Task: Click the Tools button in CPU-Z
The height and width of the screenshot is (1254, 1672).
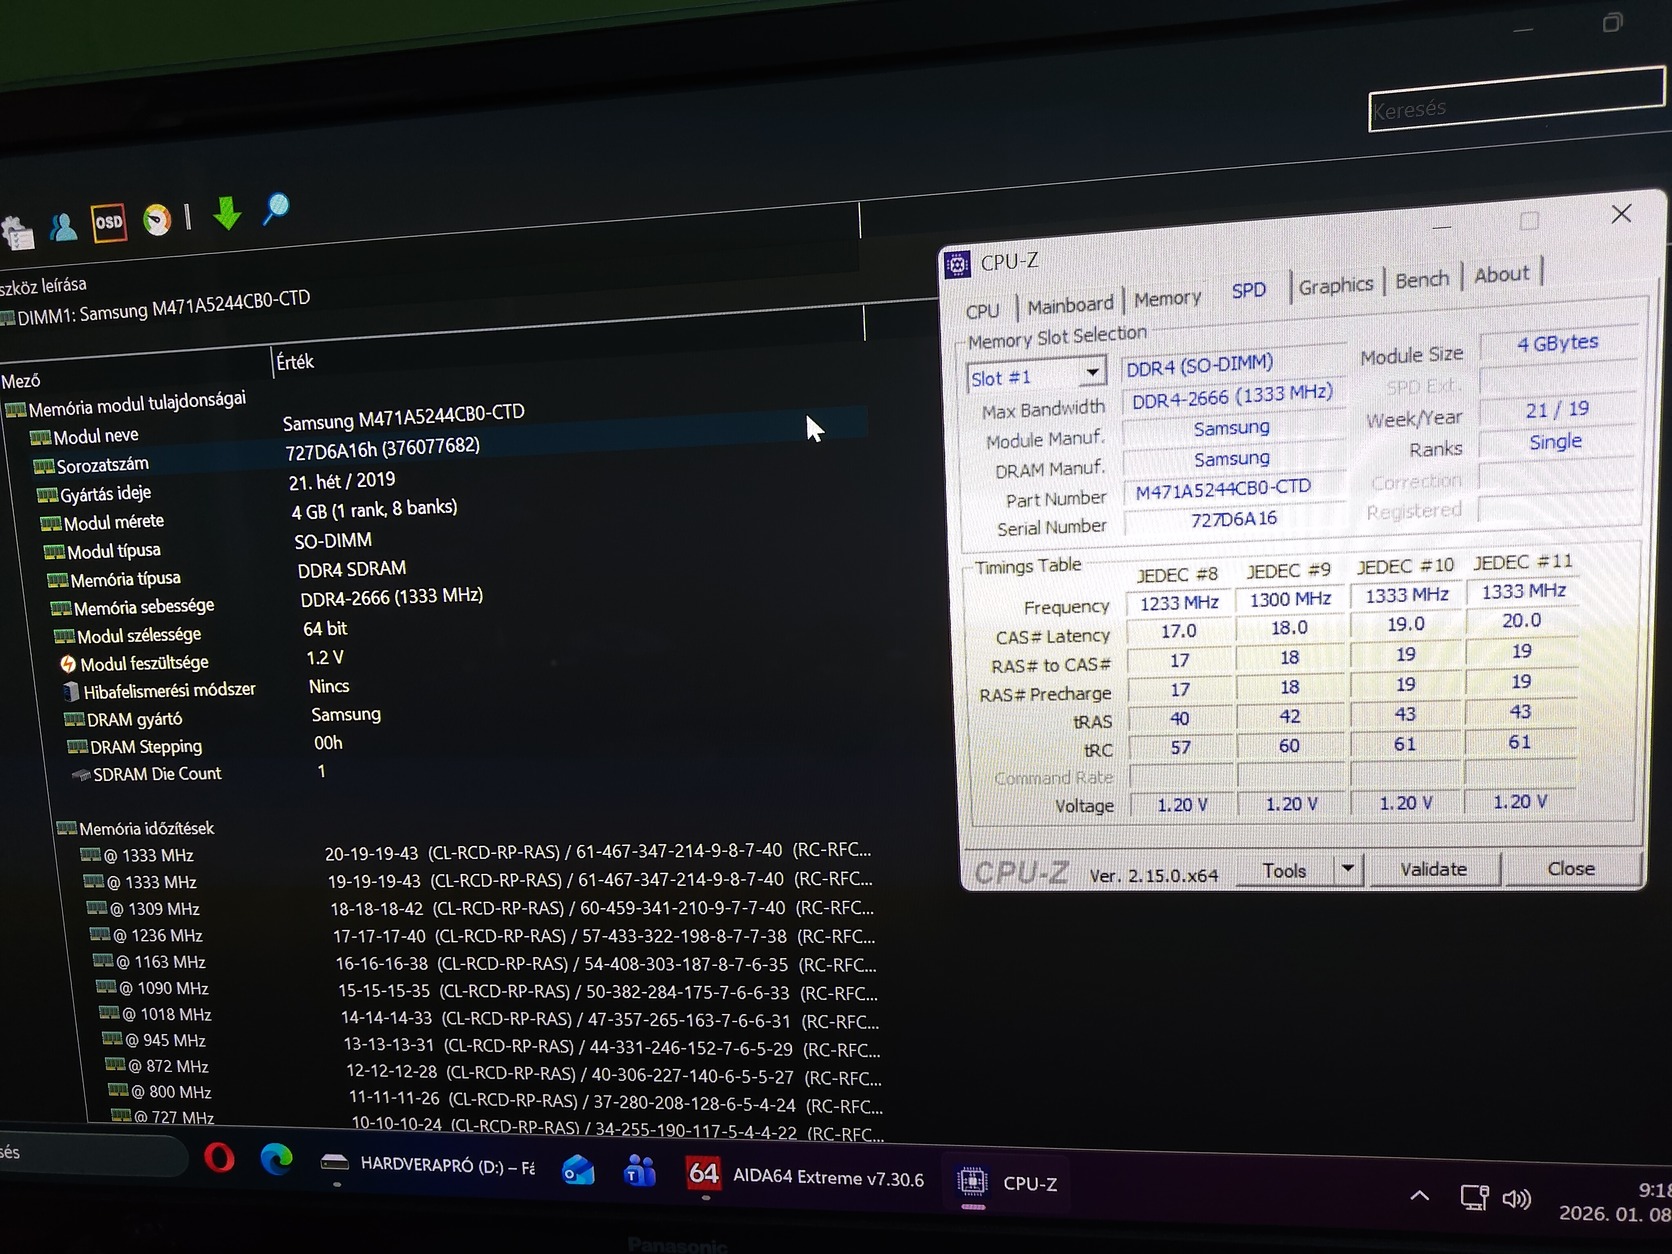Action: tap(1285, 870)
